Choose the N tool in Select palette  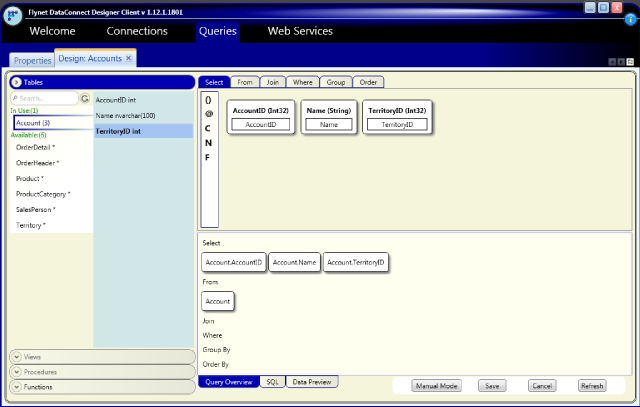click(208, 143)
